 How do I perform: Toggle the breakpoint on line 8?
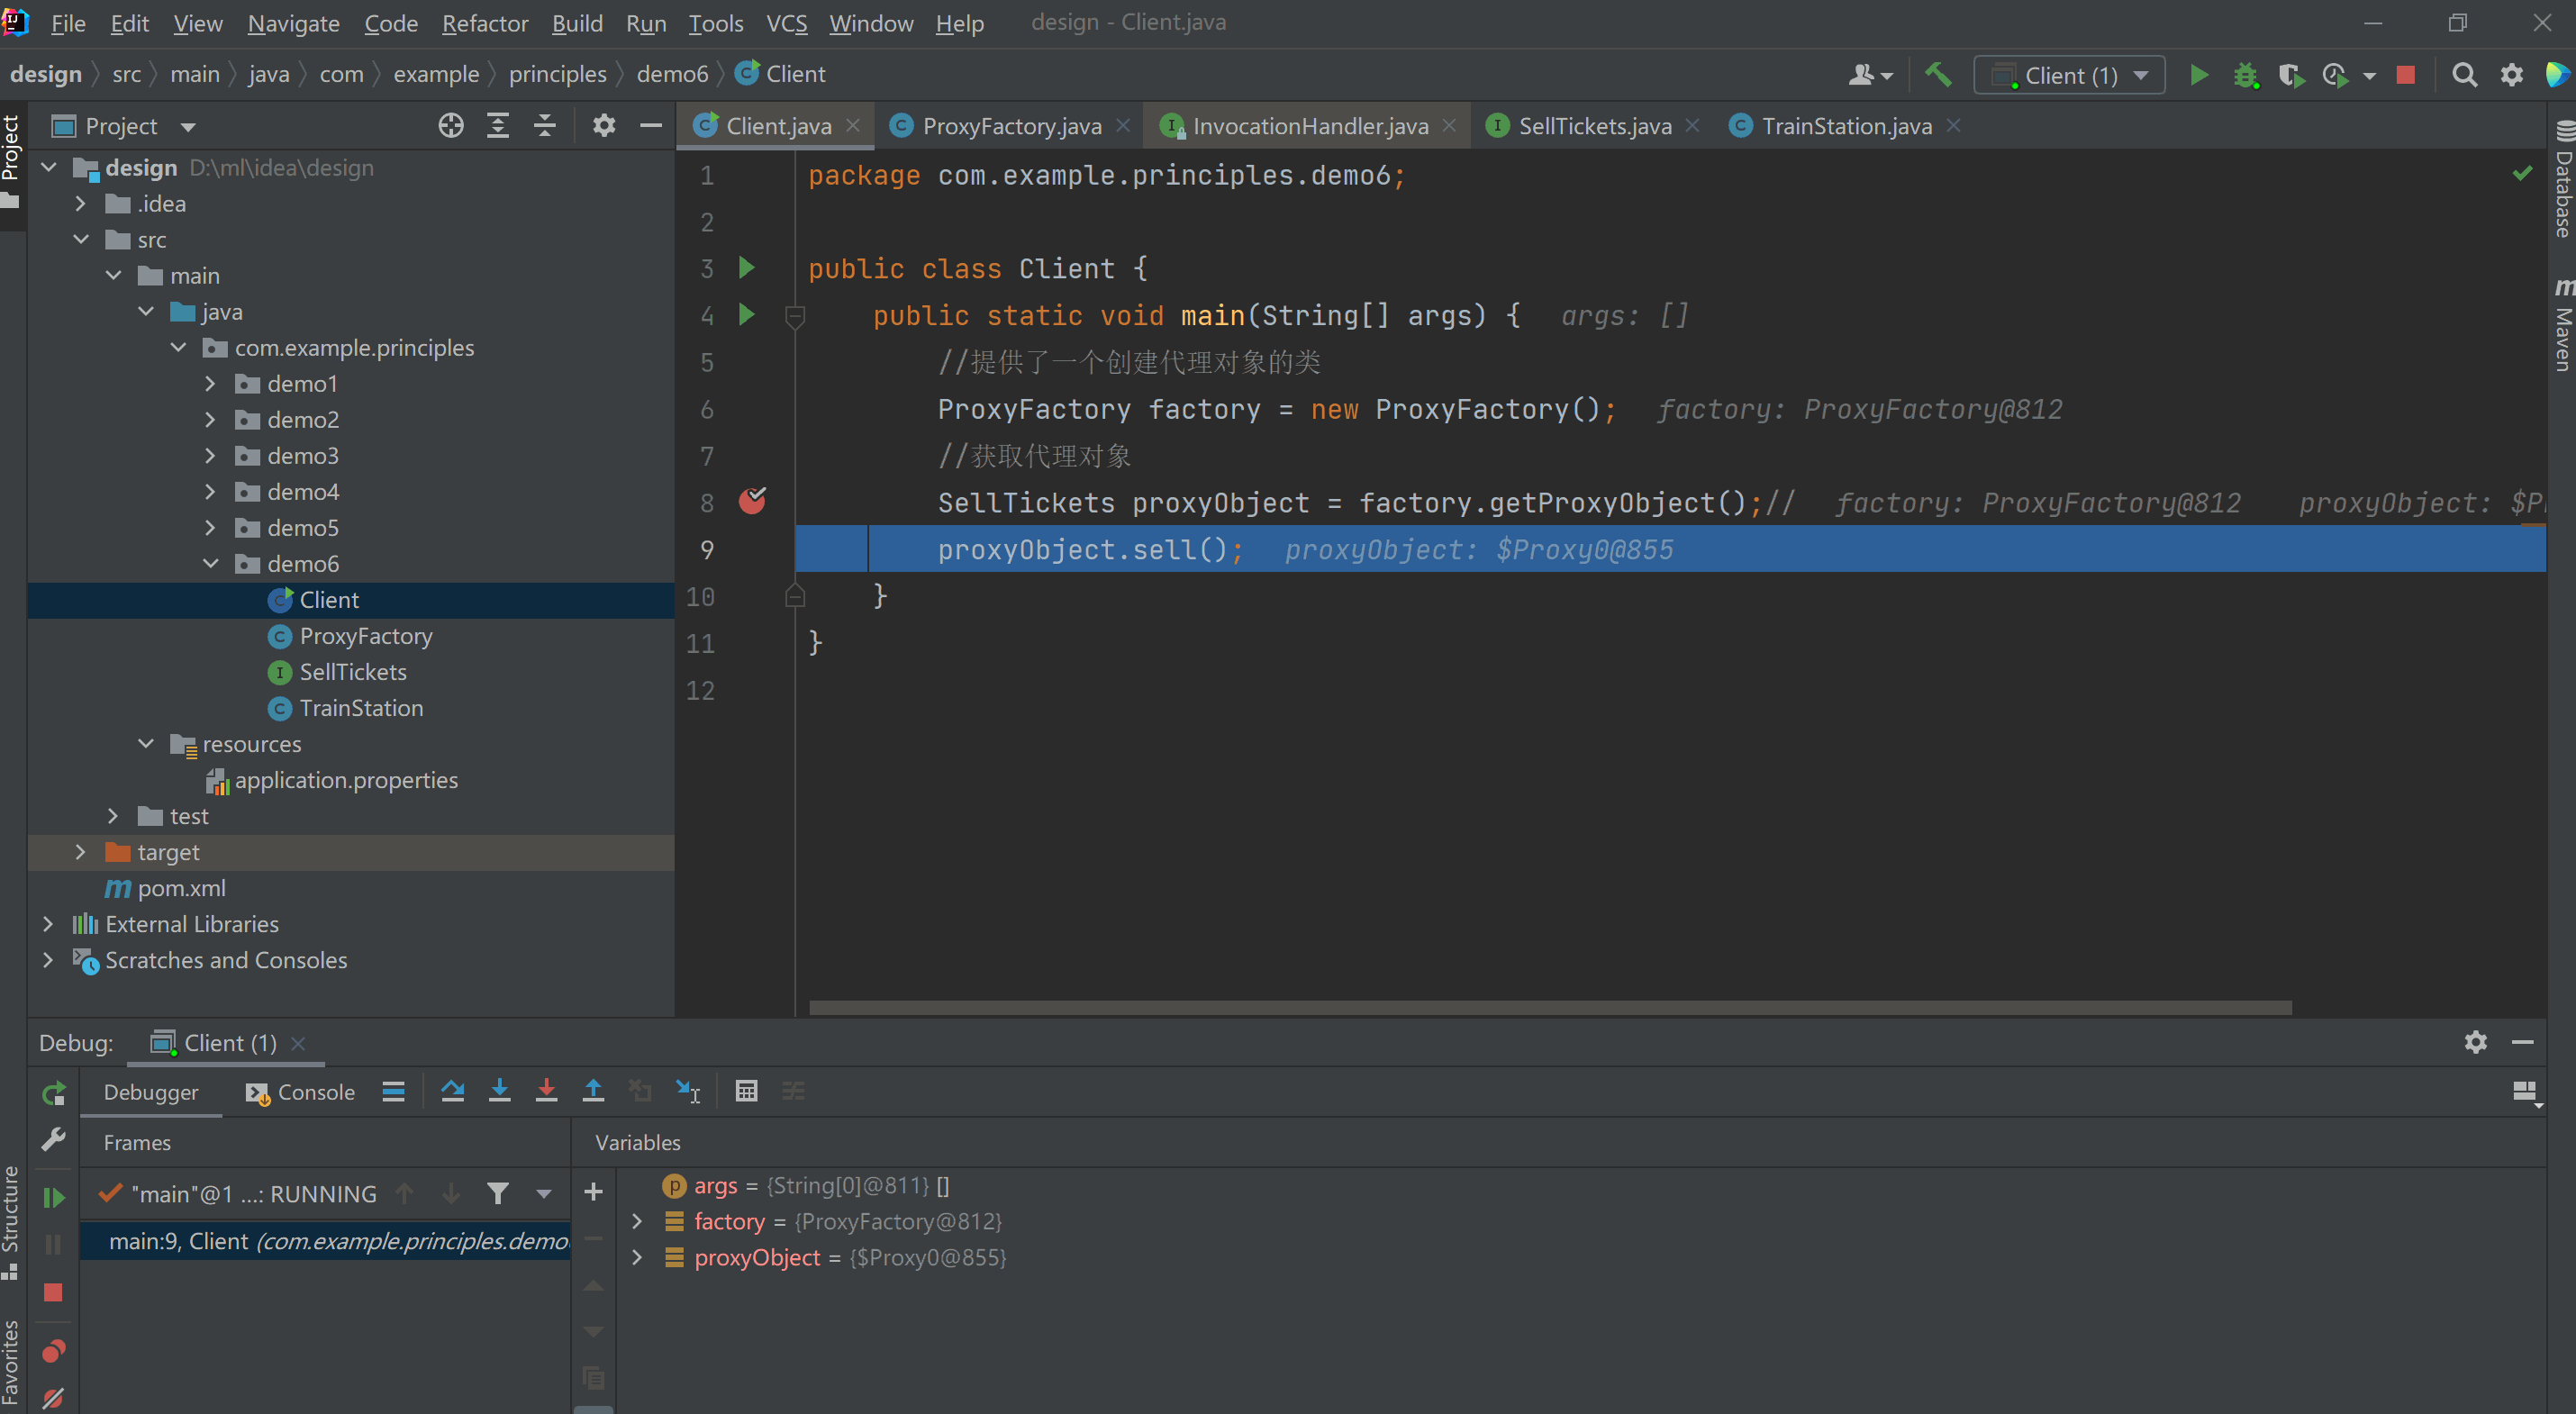752,502
